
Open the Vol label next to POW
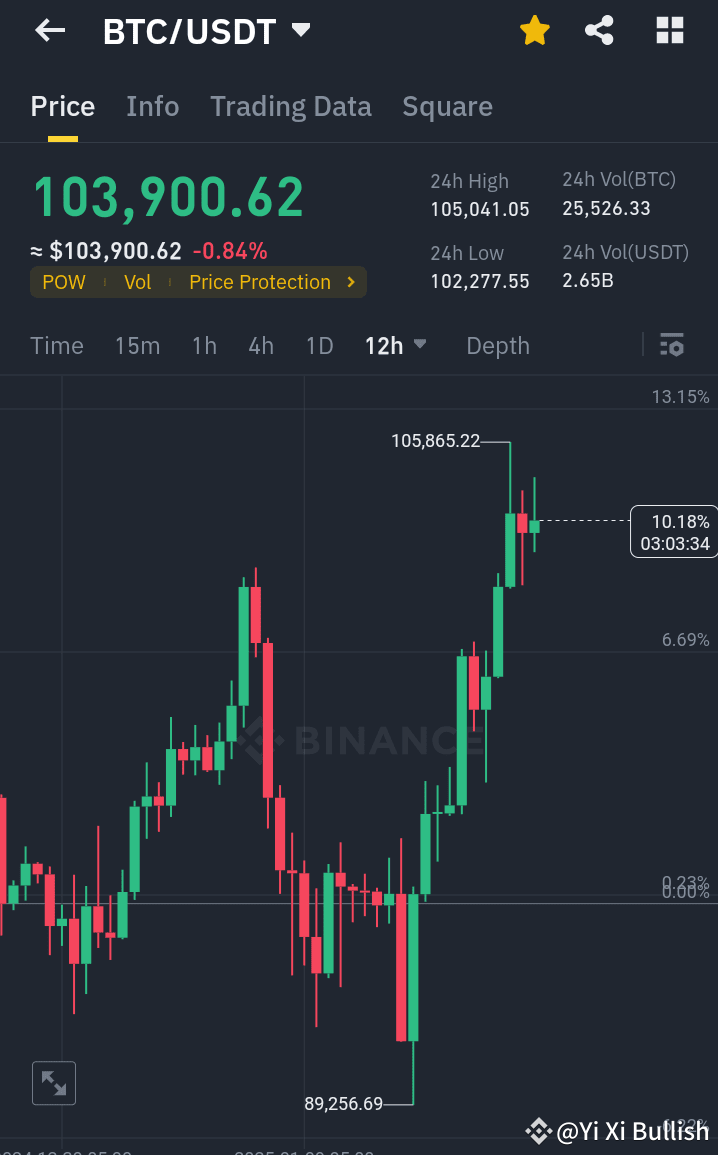tap(137, 282)
